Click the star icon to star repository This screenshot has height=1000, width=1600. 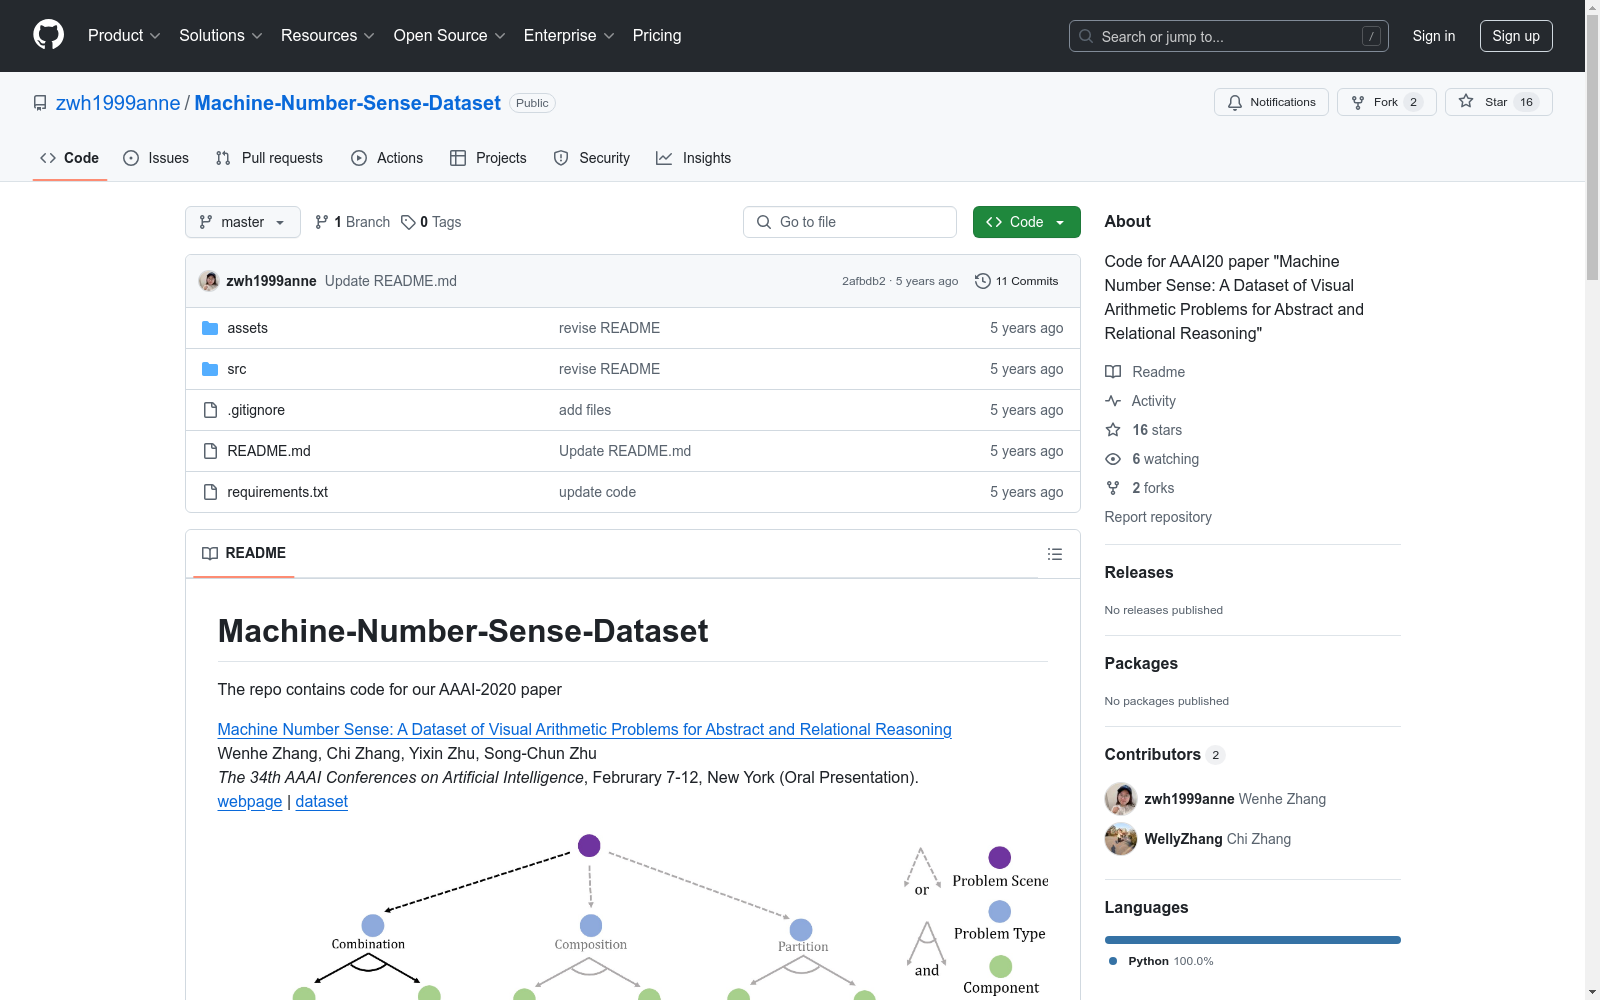click(x=1466, y=101)
